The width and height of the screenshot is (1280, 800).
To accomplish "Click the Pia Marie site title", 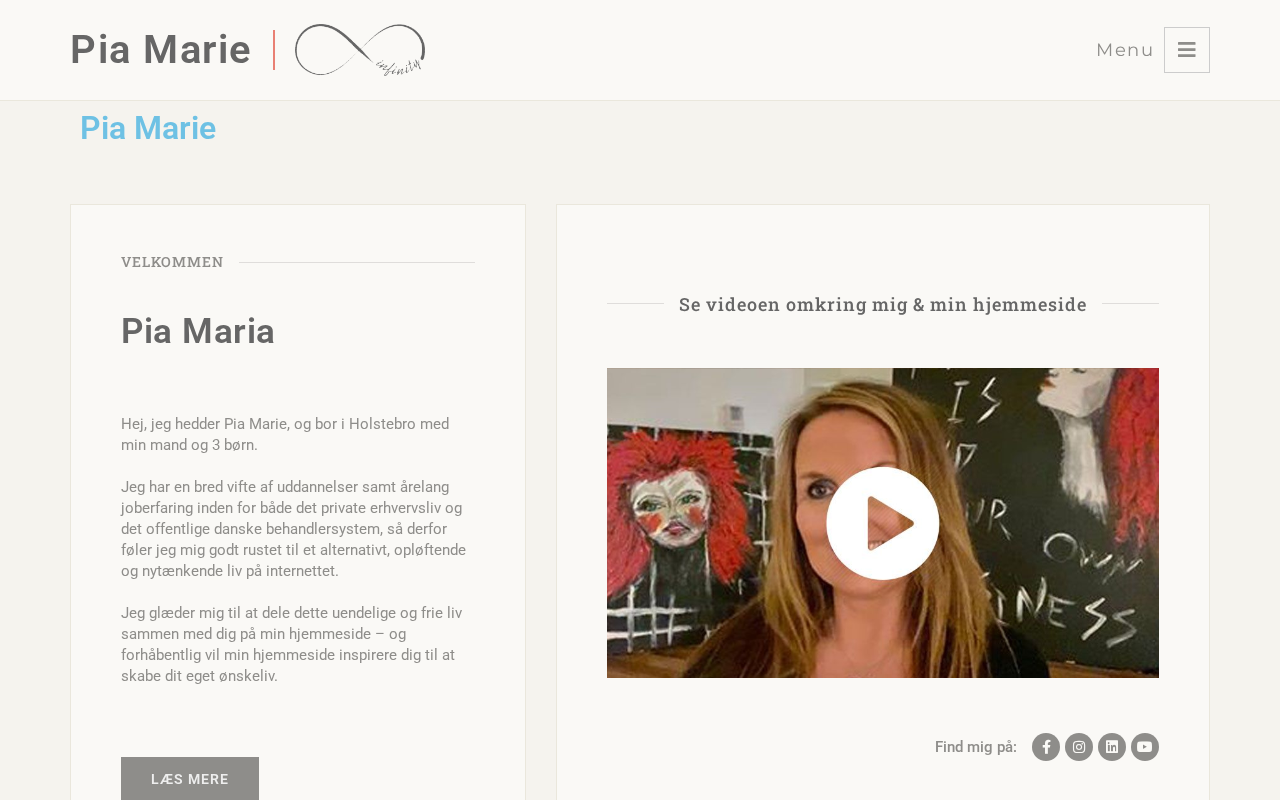I will [161, 50].
